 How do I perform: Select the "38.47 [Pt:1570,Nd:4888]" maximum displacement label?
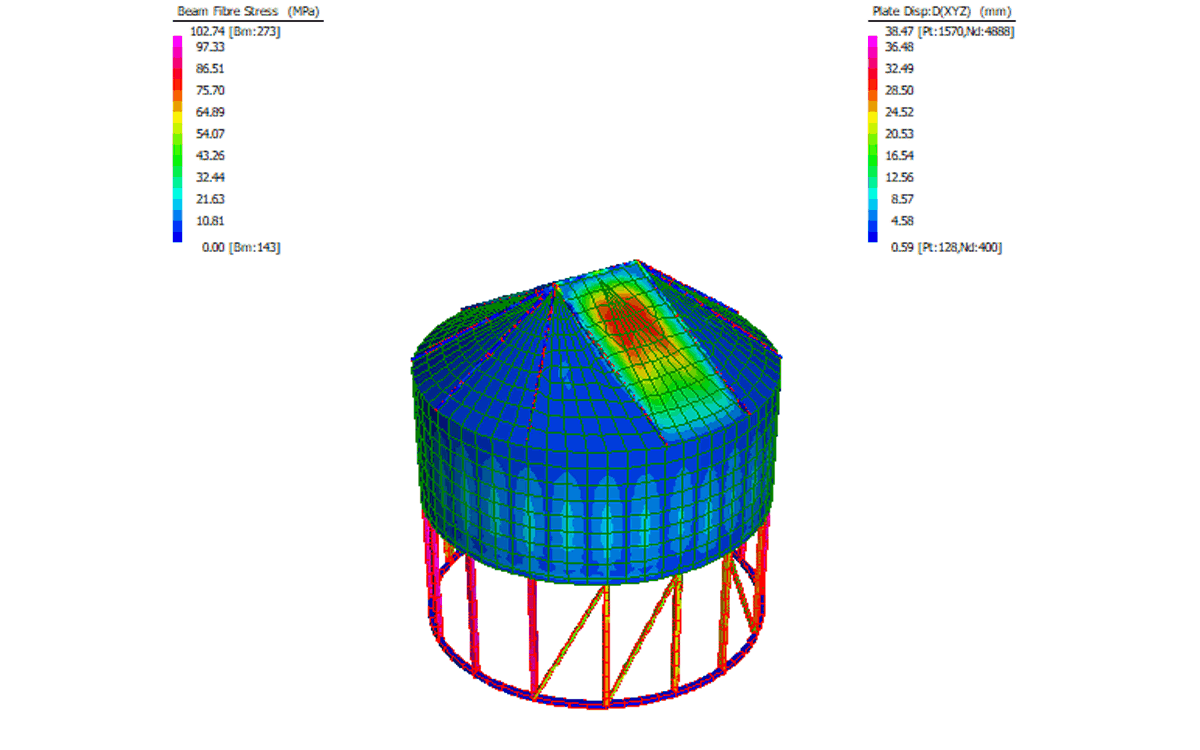point(951,32)
